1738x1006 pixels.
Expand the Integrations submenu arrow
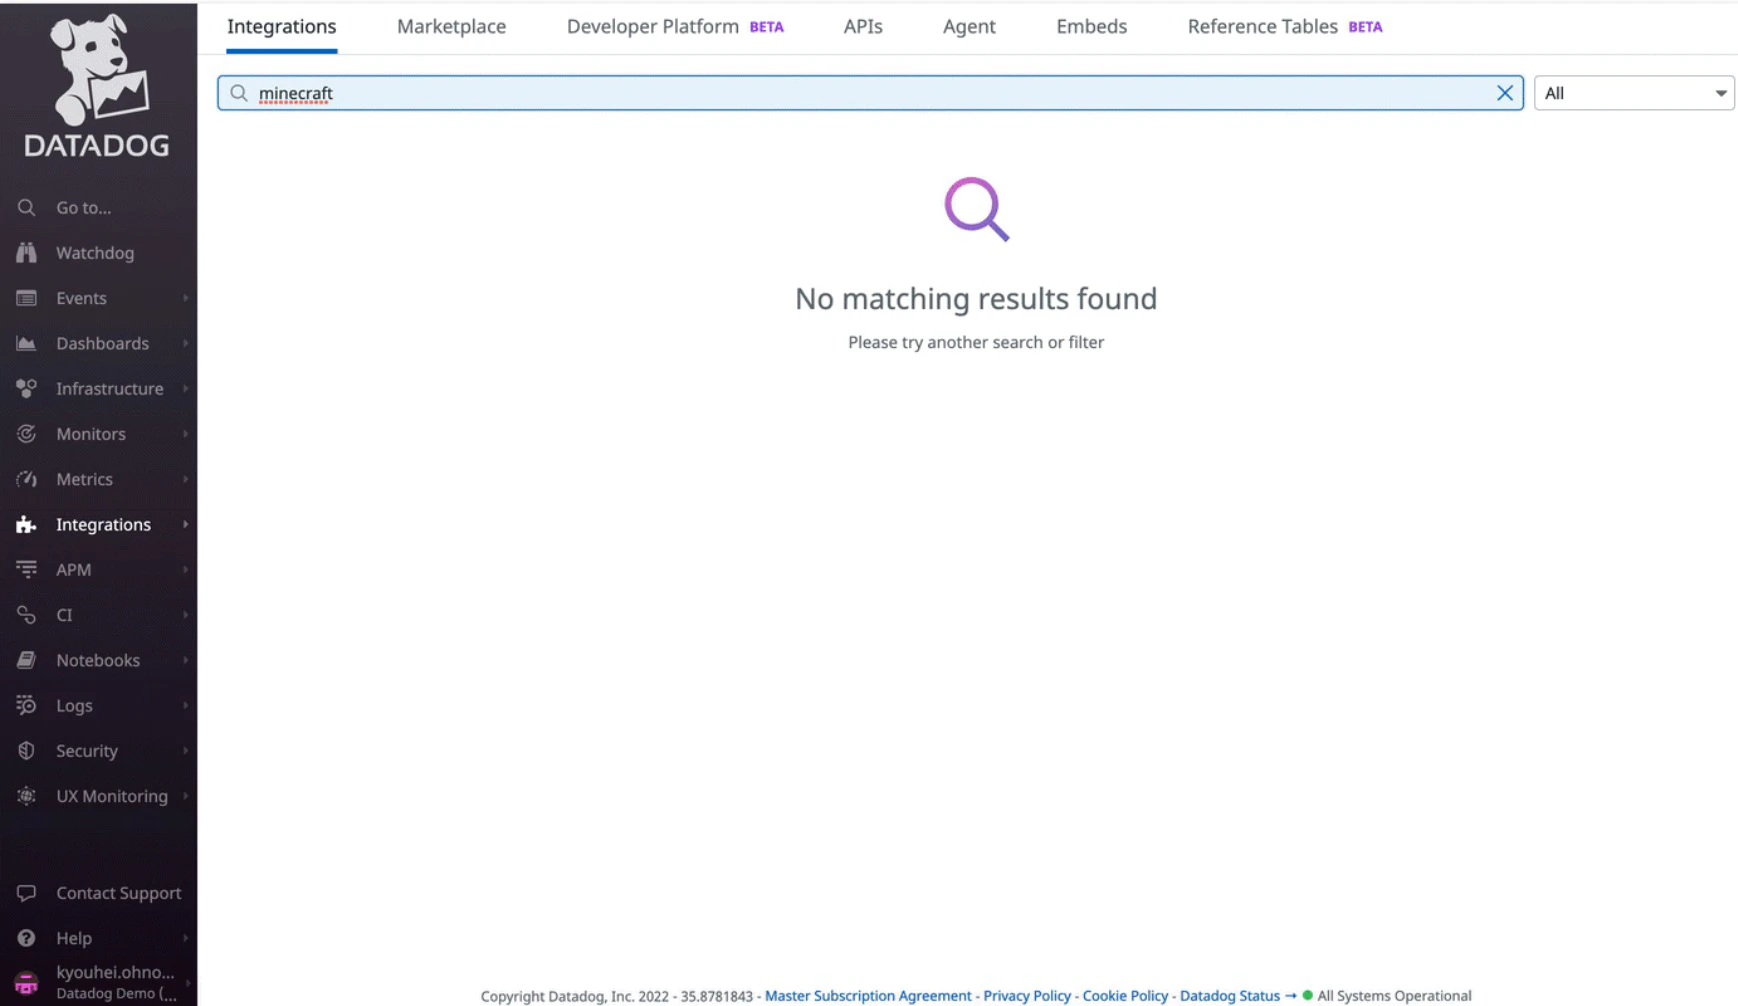[x=185, y=524]
